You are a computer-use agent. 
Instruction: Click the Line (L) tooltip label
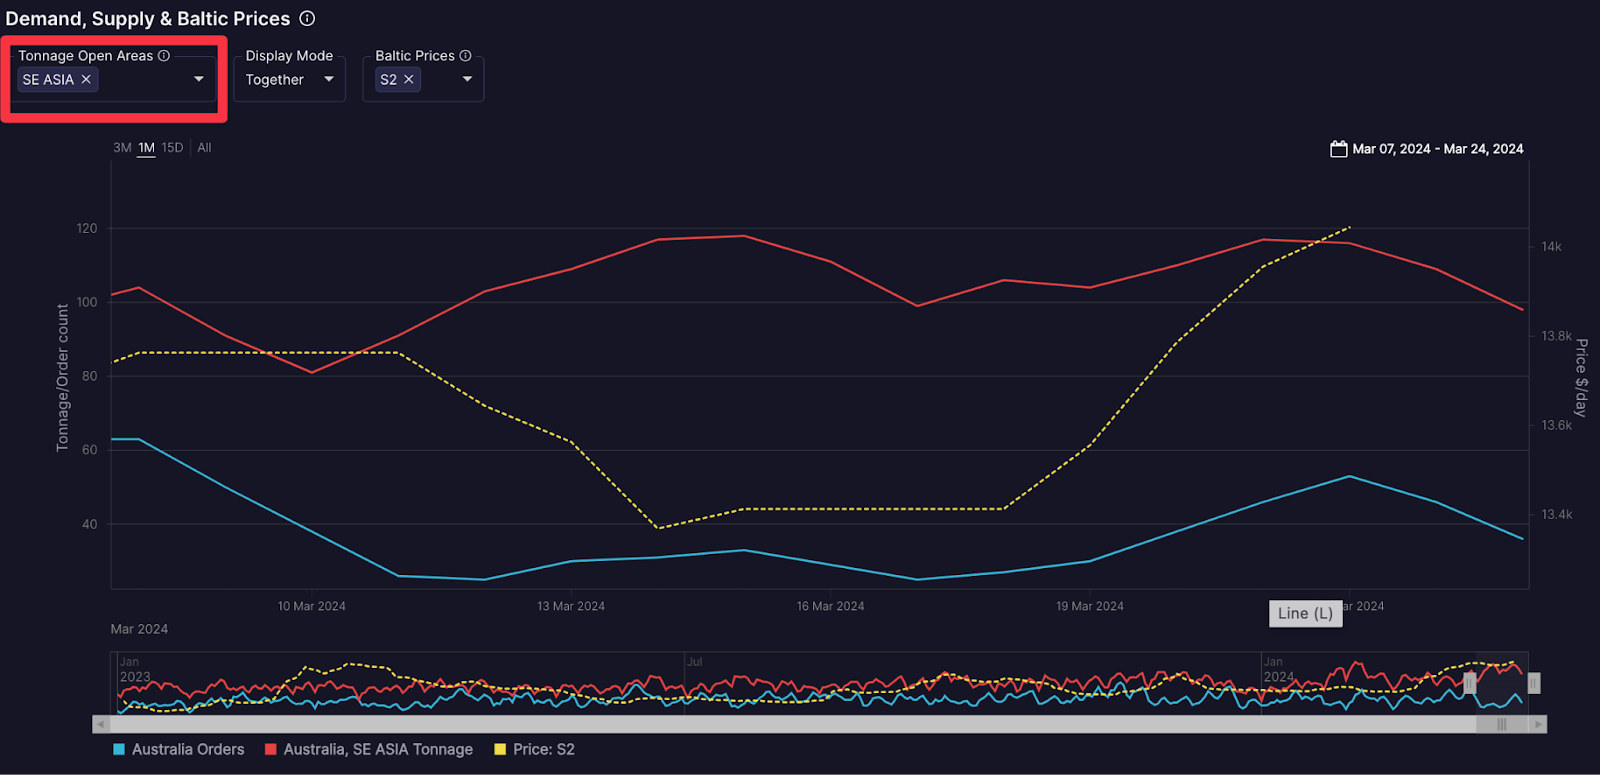(1305, 614)
